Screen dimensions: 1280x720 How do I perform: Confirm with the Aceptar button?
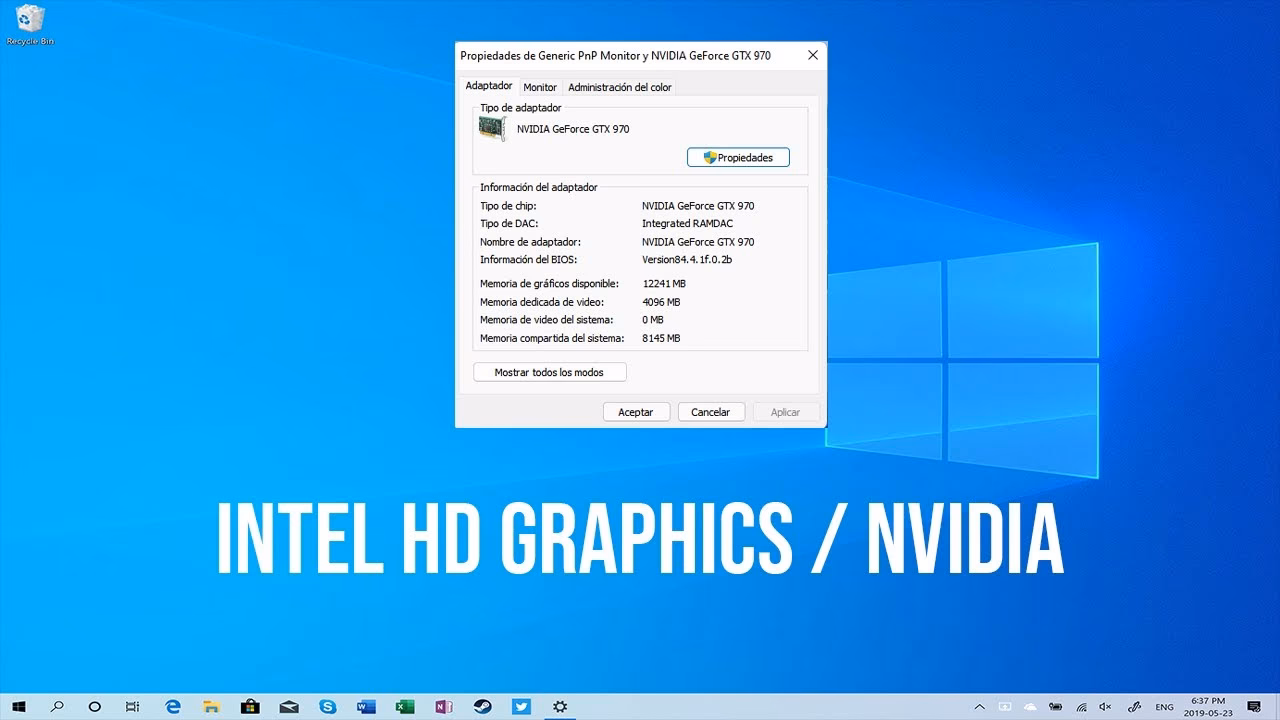tap(636, 412)
